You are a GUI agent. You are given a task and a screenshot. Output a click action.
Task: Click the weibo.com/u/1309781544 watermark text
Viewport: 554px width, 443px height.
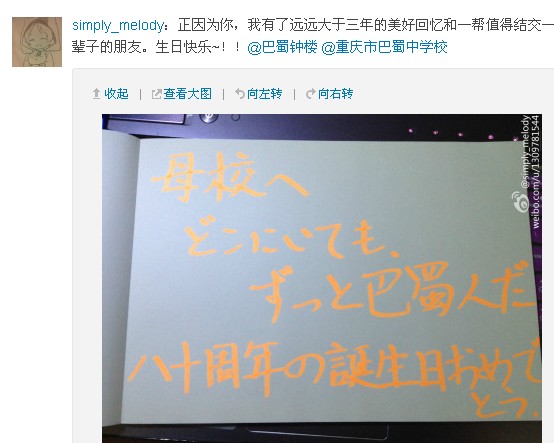coord(536,172)
